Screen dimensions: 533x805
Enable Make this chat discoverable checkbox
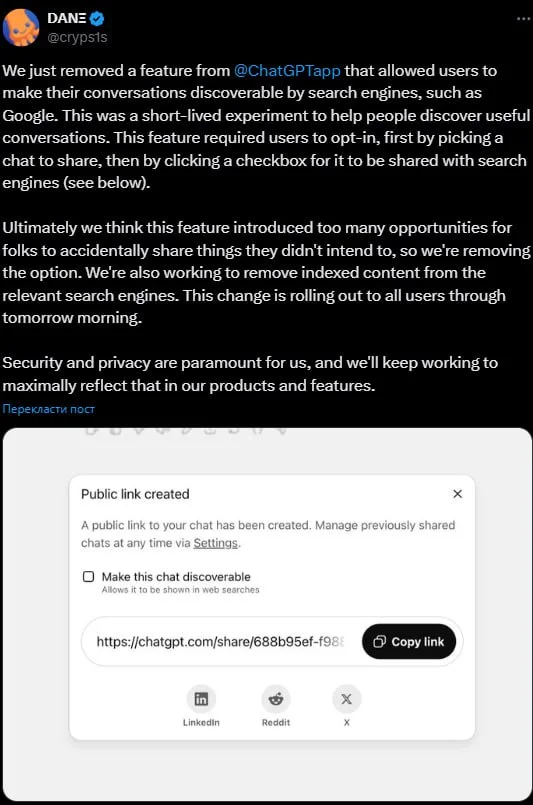point(88,577)
